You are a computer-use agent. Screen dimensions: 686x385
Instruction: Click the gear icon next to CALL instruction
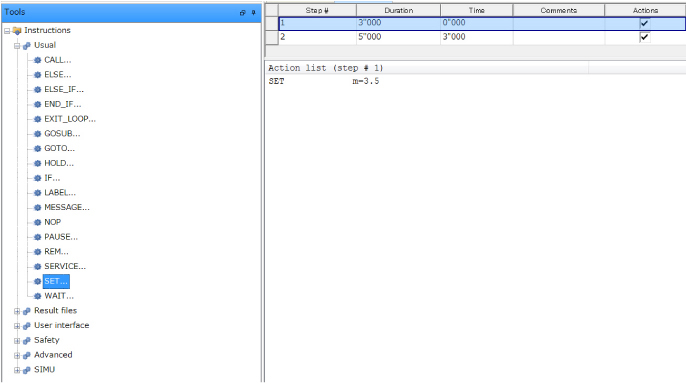click(38, 60)
